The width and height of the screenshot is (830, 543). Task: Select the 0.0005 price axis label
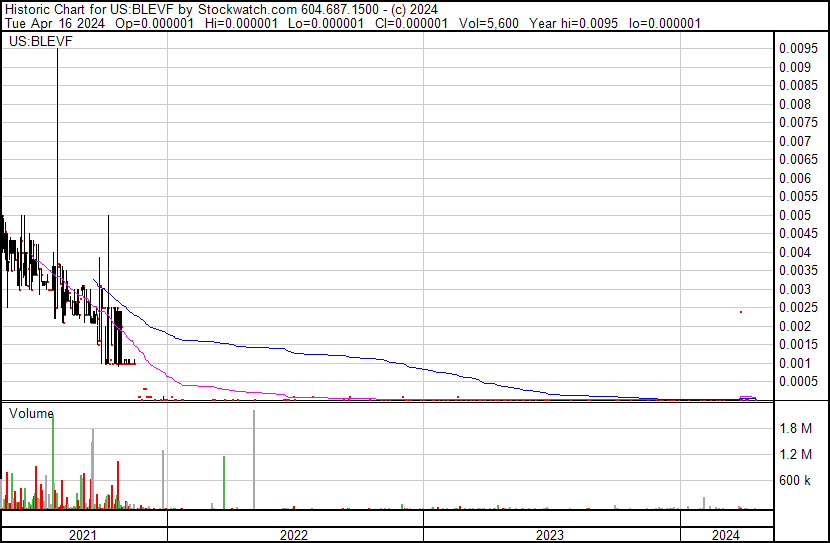tap(798, 382)
